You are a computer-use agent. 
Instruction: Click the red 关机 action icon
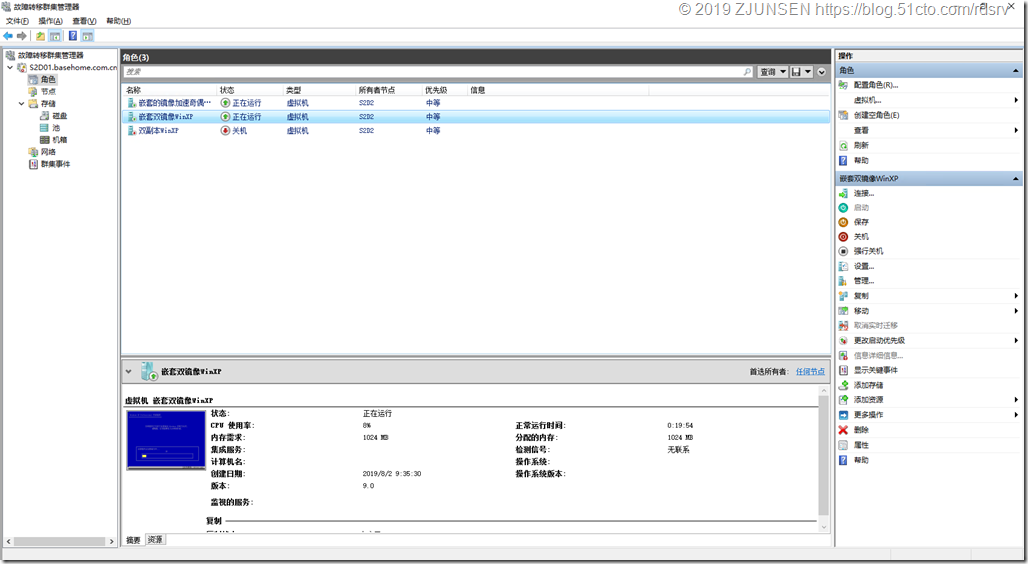coord(844,237)
